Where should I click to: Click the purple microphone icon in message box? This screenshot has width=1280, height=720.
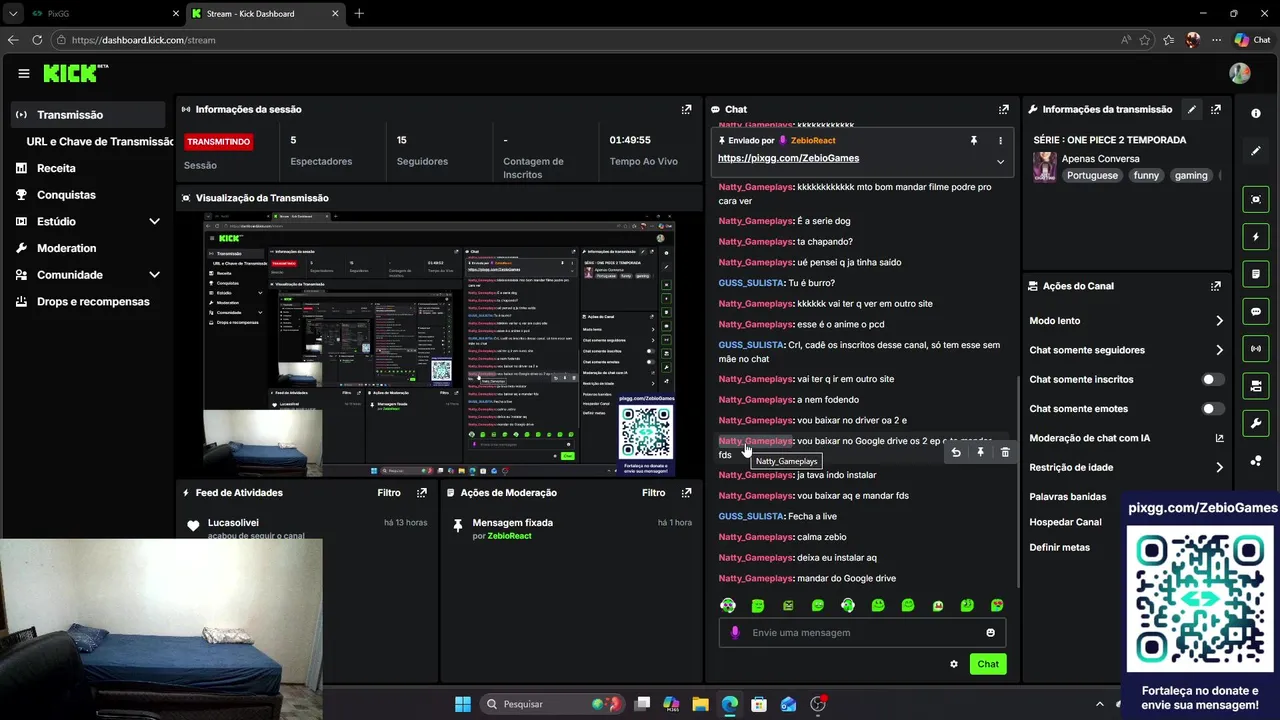(x=735, y=632)
